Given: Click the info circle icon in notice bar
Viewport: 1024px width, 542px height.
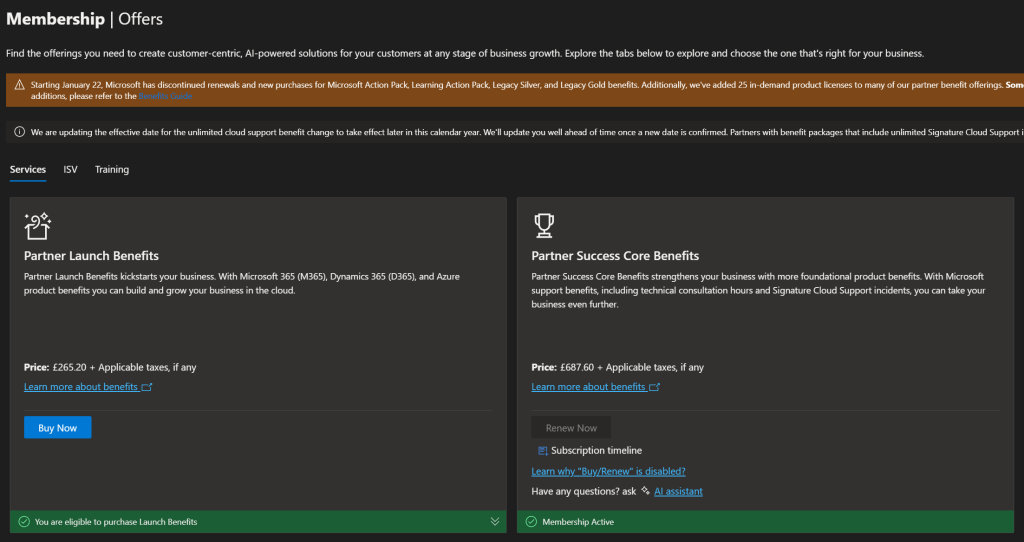Looking at the screenshot, I should pyautogui.click(x=20, y=132).
